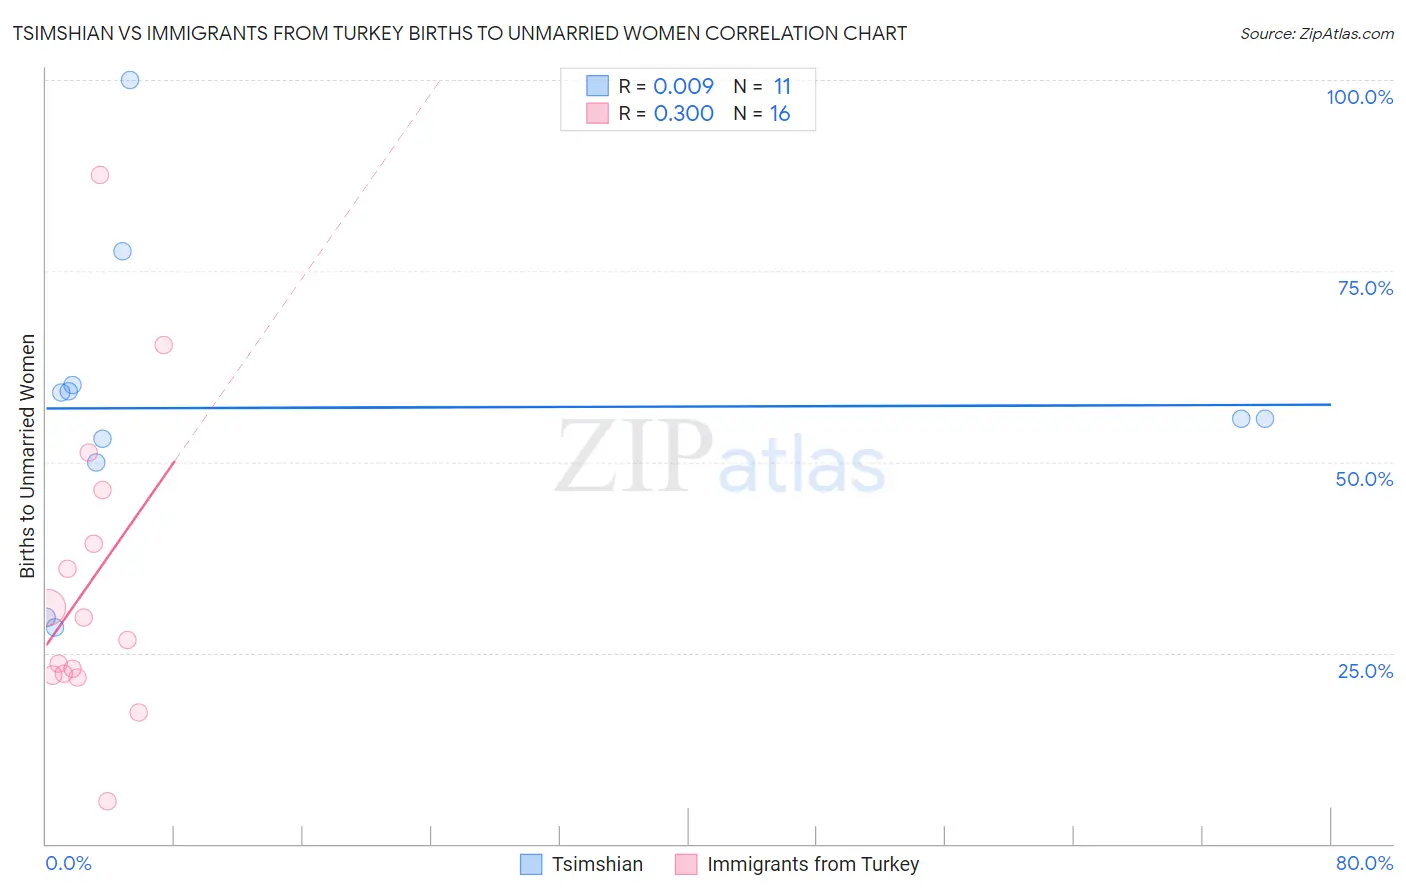1406x892 pixels.
Task: Click the R = 0.300 correlation value
Action: click(x=666, y=113)
